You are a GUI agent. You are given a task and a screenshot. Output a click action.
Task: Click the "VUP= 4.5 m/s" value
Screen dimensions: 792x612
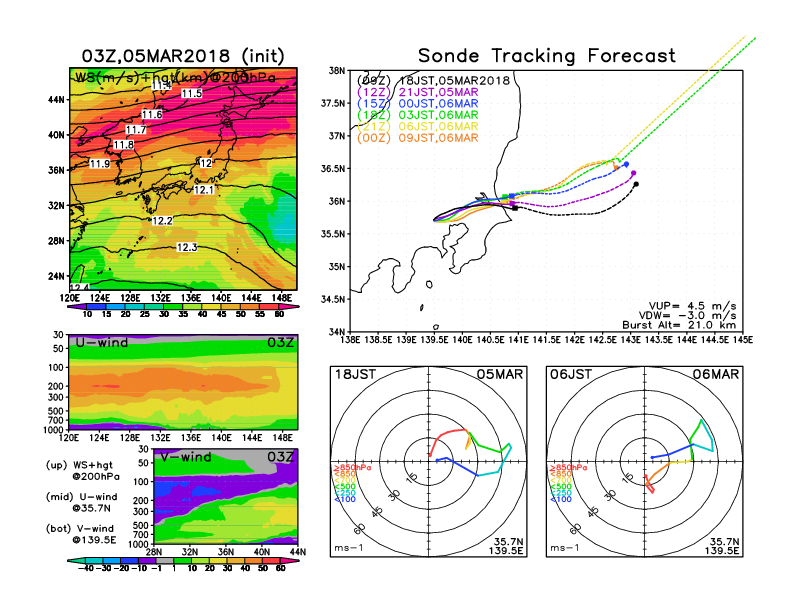692,306
